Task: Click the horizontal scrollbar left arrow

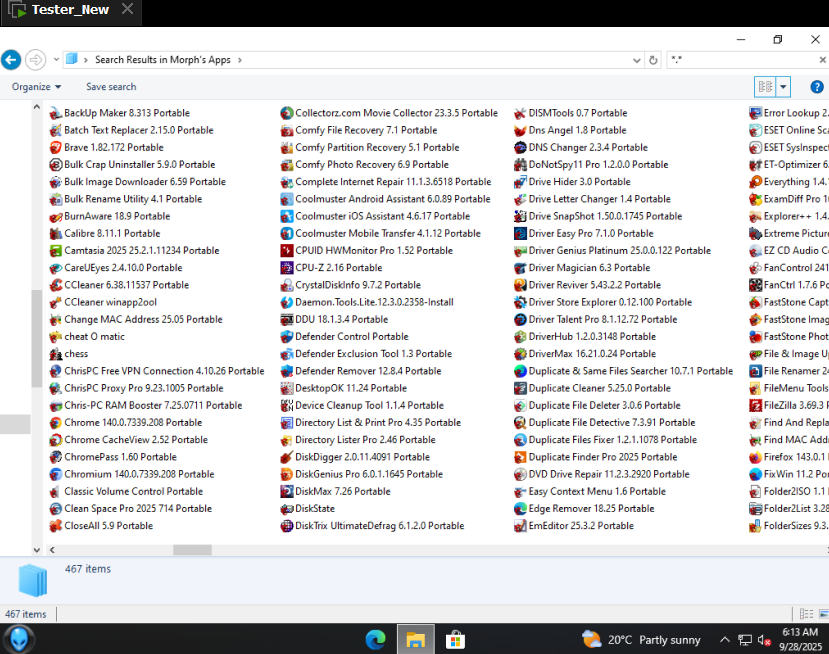Action: coord(52,550)
